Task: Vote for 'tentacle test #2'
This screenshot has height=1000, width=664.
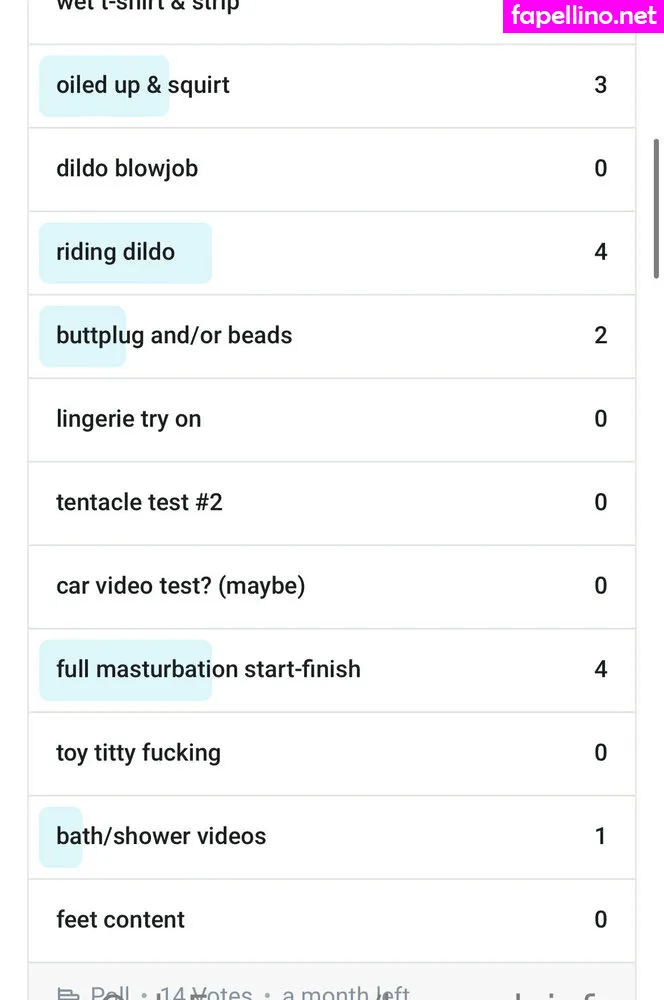Action: coord(139,502)
